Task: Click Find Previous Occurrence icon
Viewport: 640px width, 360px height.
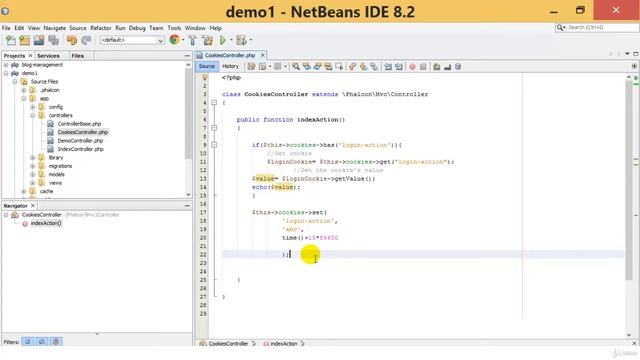Action: (307, 67)
